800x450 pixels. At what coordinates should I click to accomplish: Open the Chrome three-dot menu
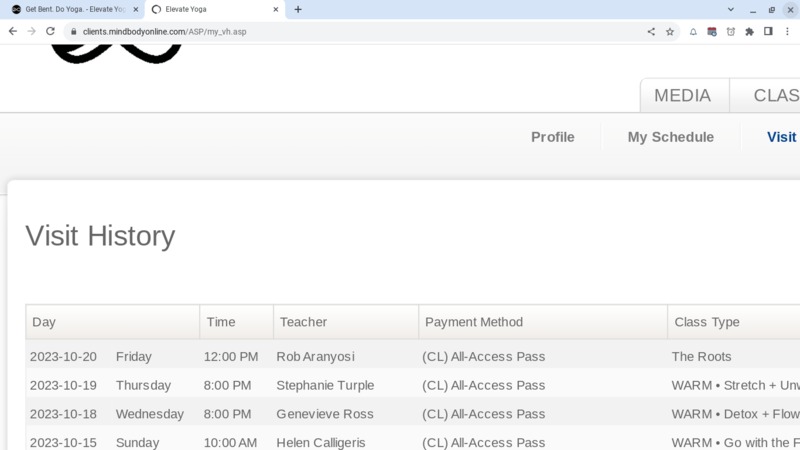pos(787,32)
